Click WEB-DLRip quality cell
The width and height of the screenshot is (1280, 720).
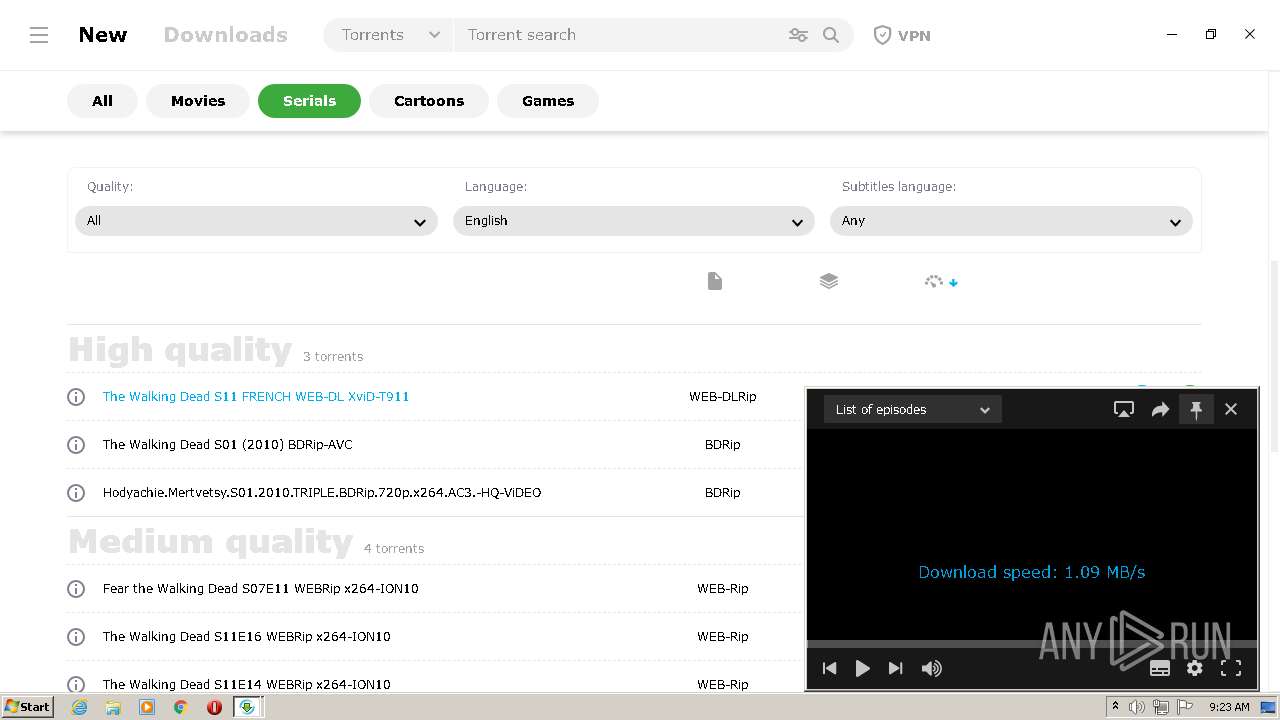tap(722, 397)
